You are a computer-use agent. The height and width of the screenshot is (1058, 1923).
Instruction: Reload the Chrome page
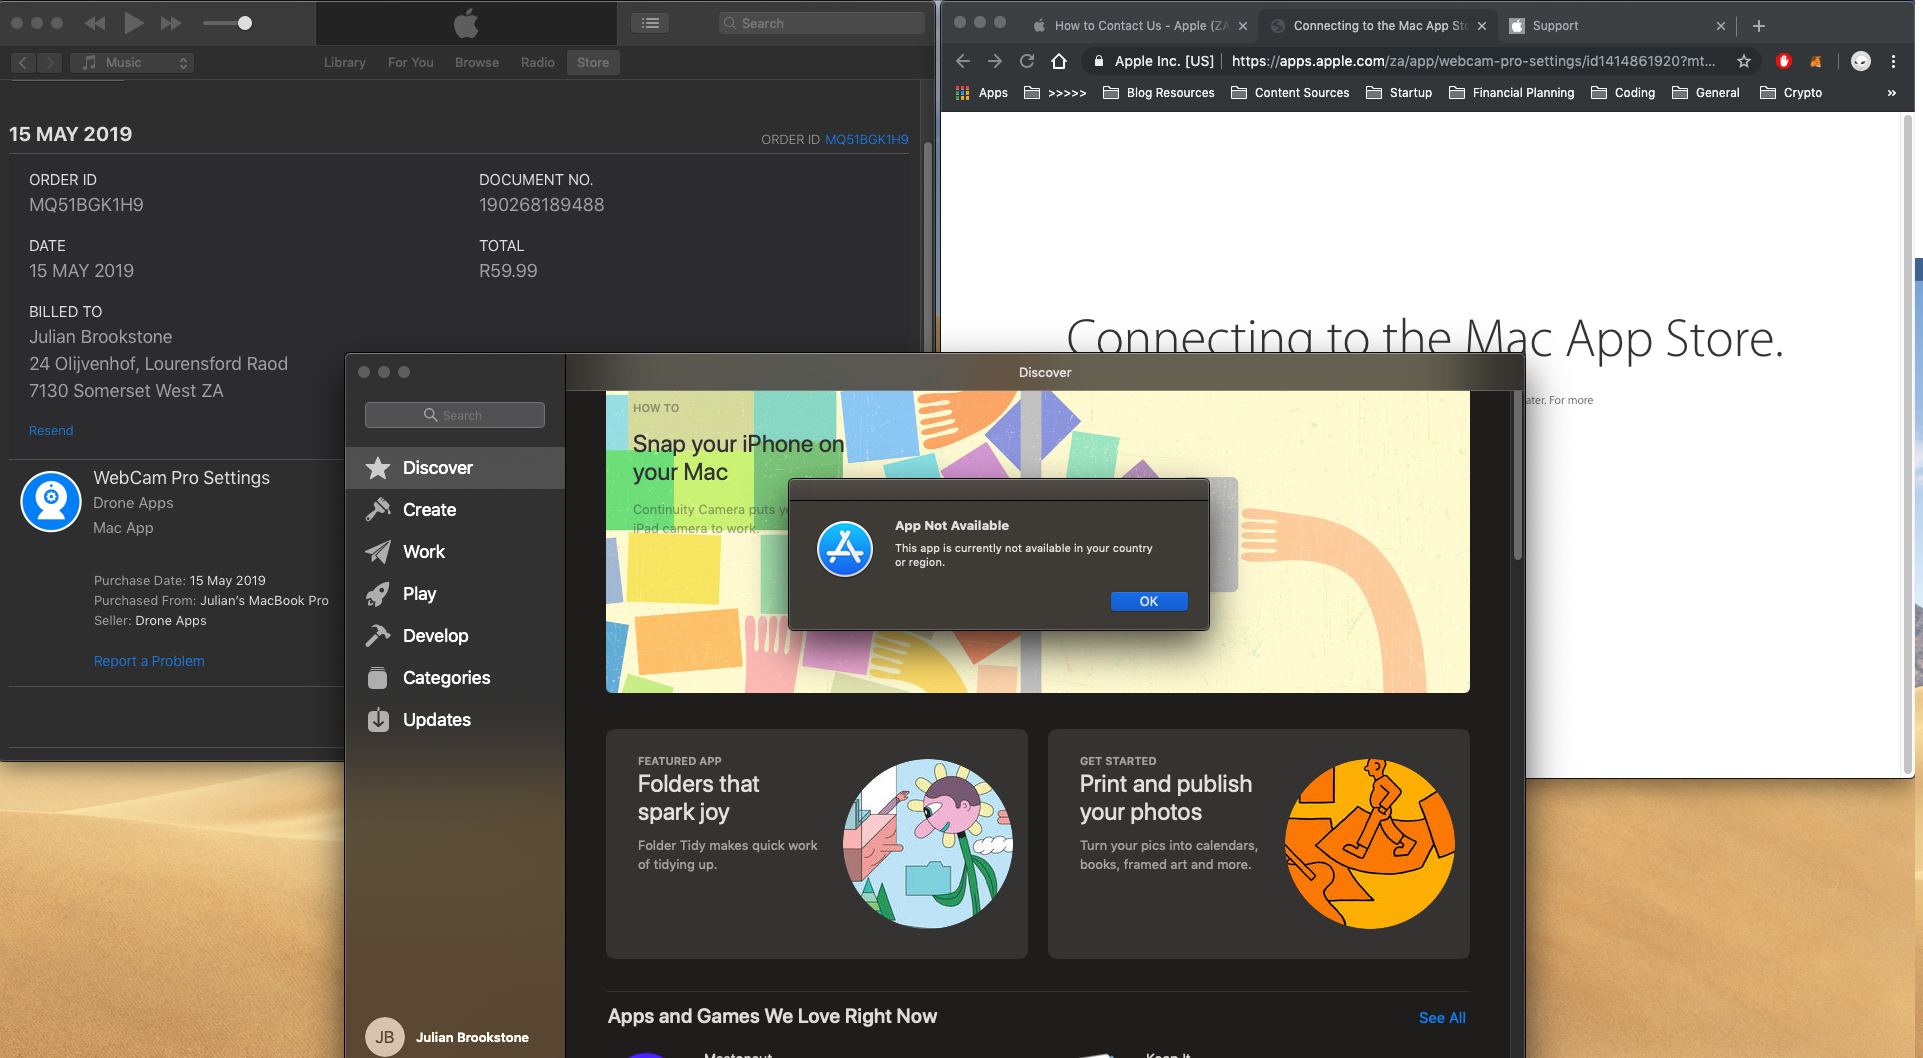click(x=1027, y=61)
